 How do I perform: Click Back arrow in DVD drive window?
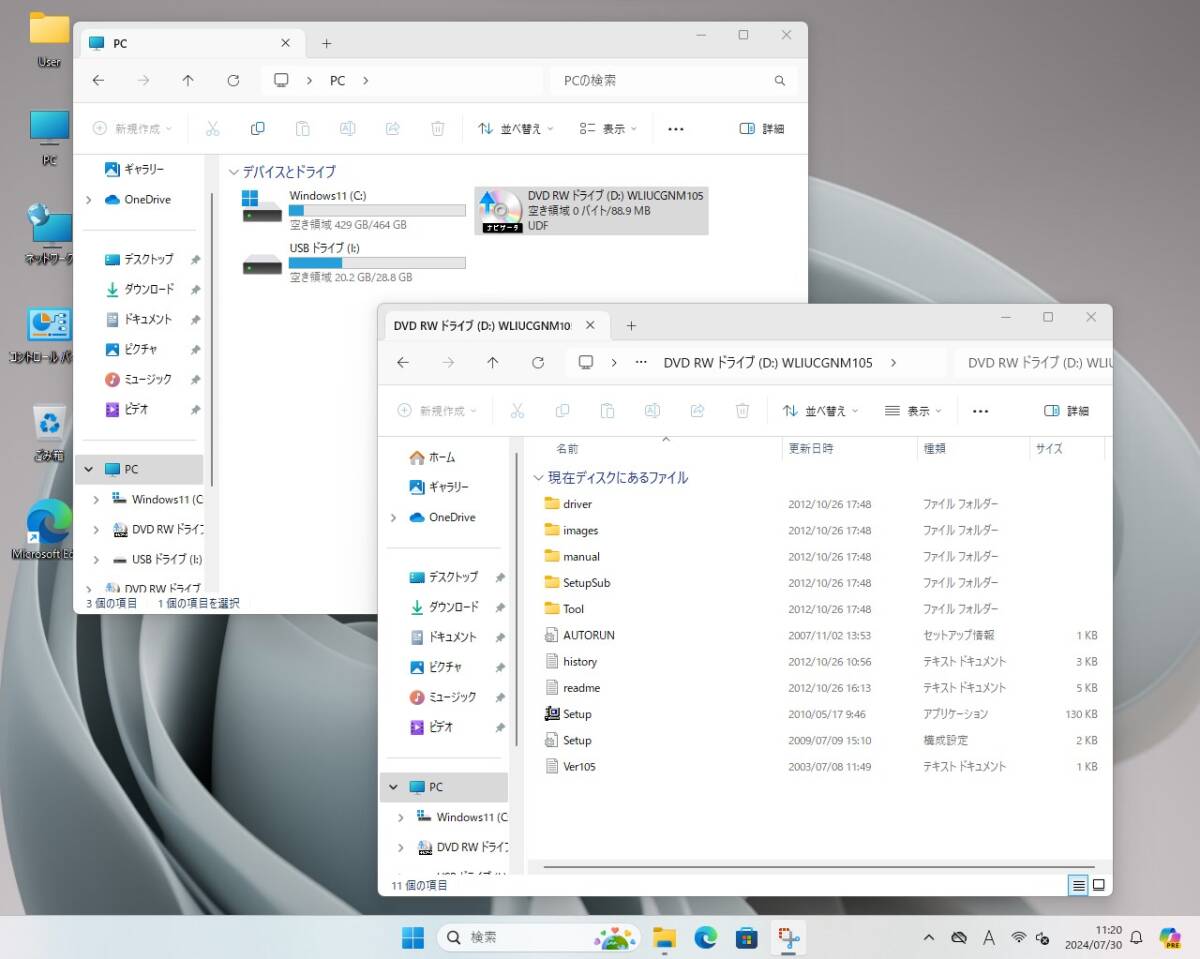[403, 362]
